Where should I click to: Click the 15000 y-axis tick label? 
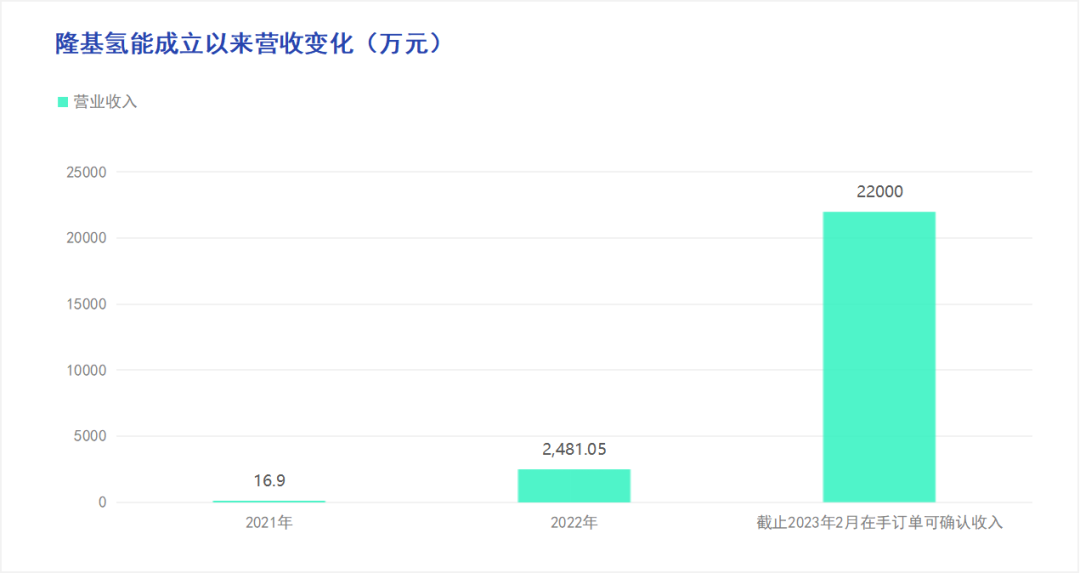point(86,304)
